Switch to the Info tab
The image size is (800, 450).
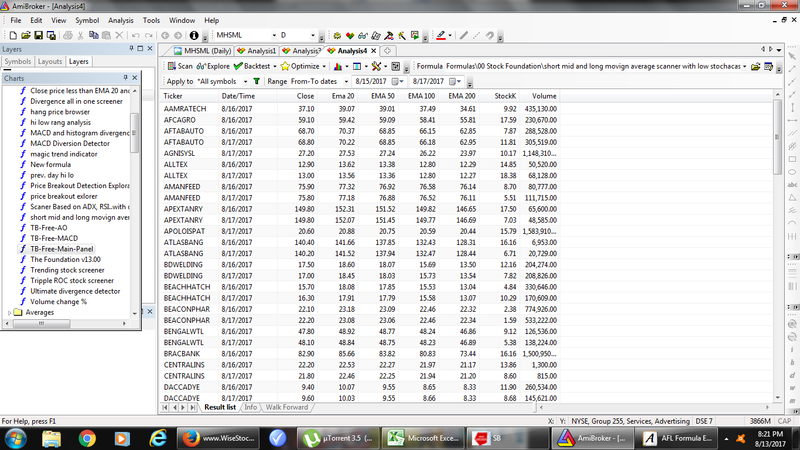pos(251,407)
